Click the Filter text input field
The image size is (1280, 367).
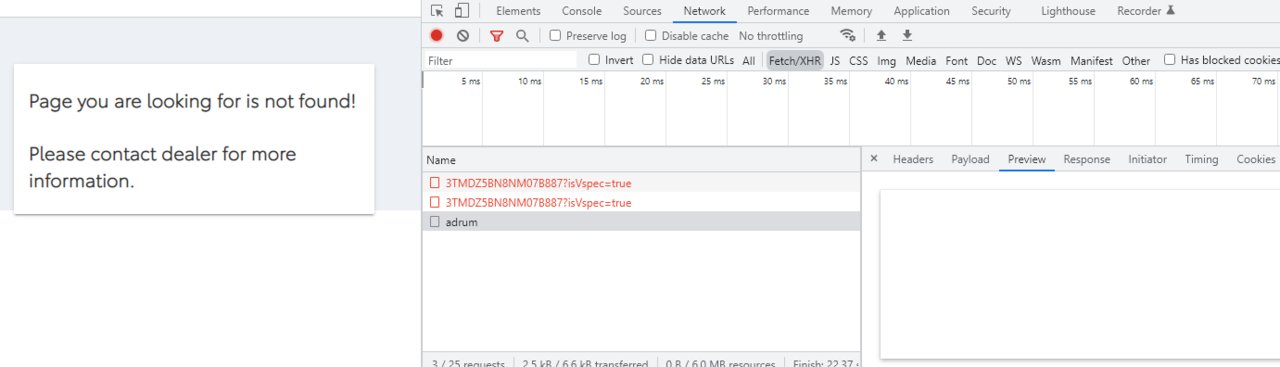(x=501, y=61)
